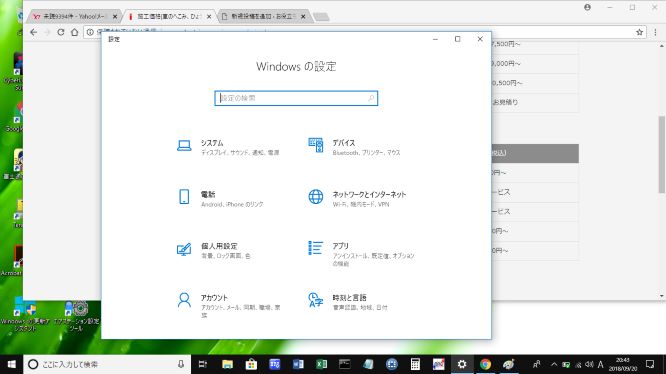The height and width of the screenshot is (374, 666).
Task: Open Microsoft Store from the taskbar
Action: (251, 364)
